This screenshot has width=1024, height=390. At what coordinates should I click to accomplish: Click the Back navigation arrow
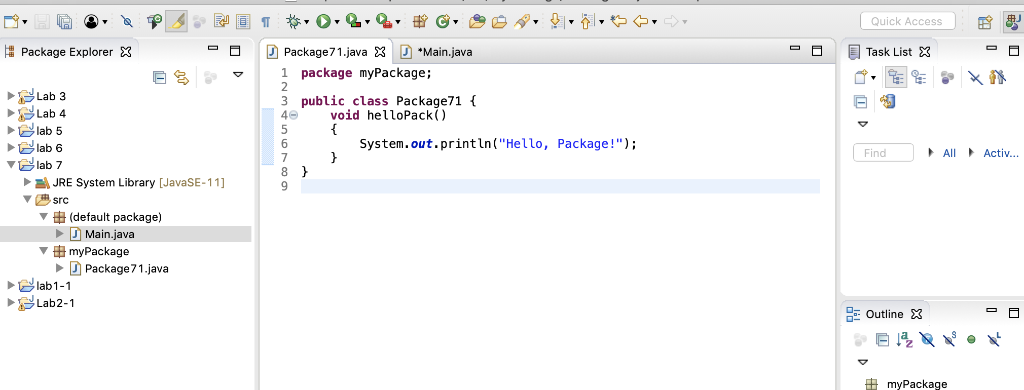click(x=641, y=22)
